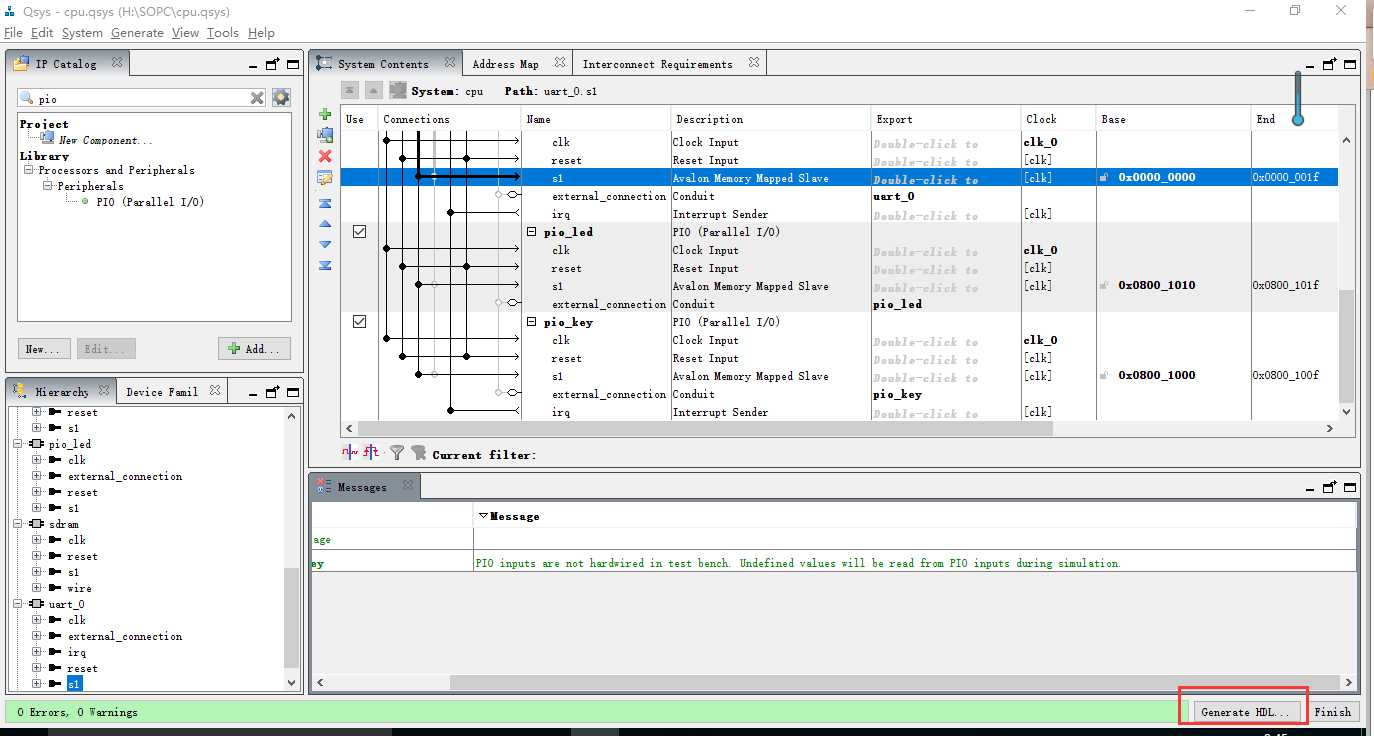Click the PIO inputs not hardwired message row

833,563
